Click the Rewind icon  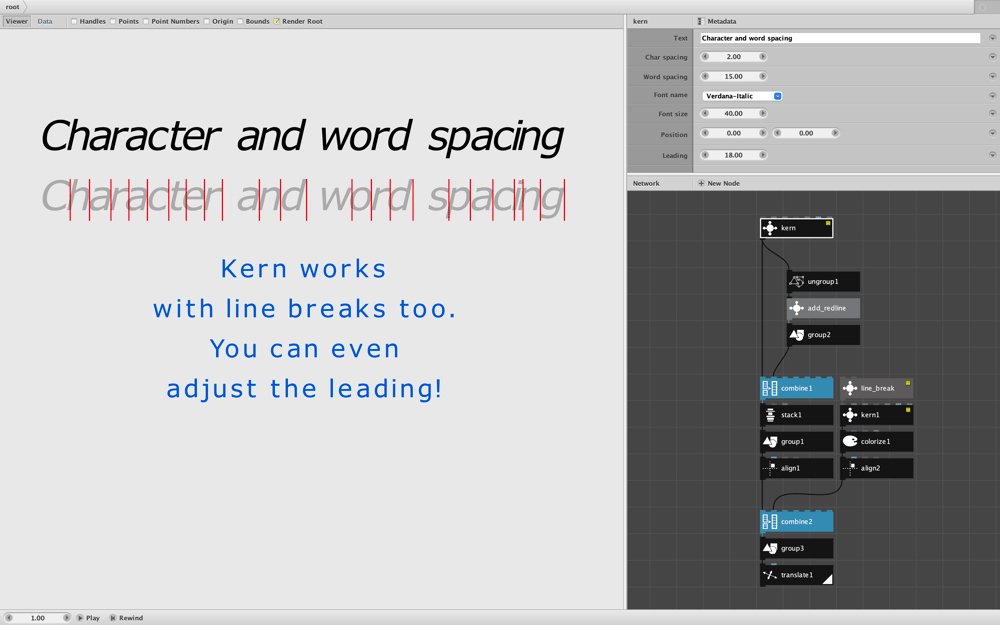point(112,617)
